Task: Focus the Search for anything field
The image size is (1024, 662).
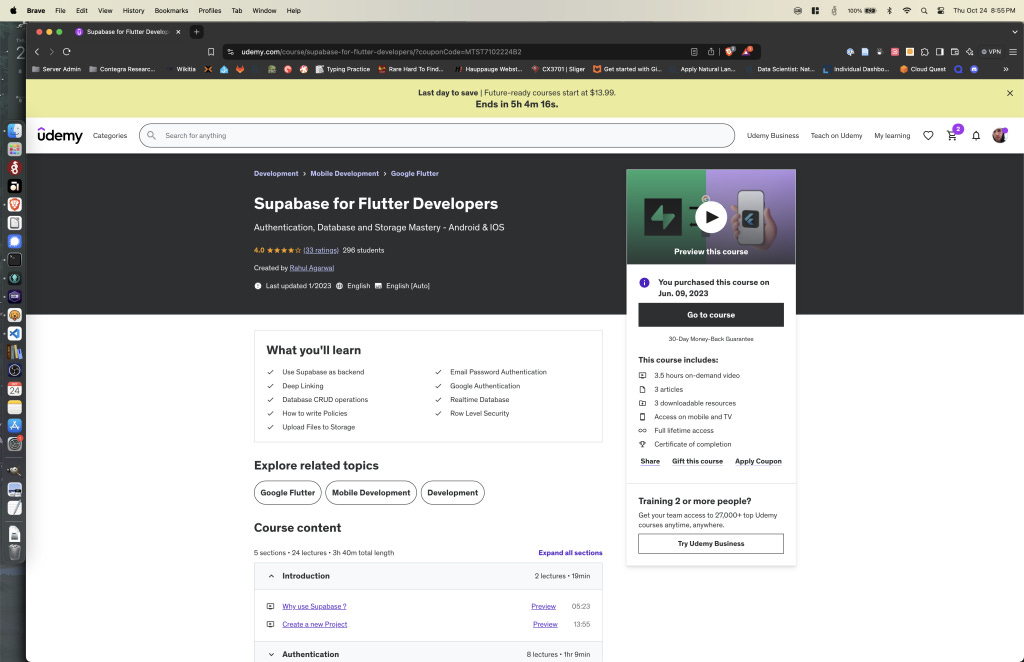Action: [437, 135]
